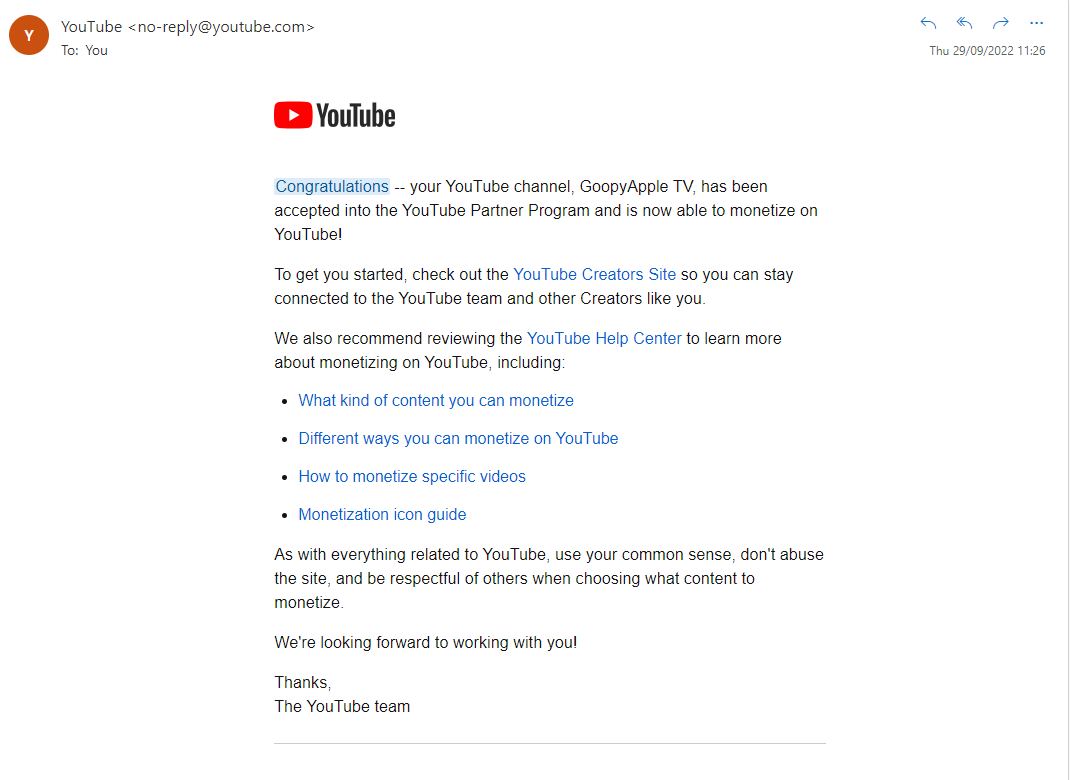The height and width of the screenshot is (780, 1070).
Task: Open 'How to monetize specific videos' link
Action: click(x=412, y=476)
